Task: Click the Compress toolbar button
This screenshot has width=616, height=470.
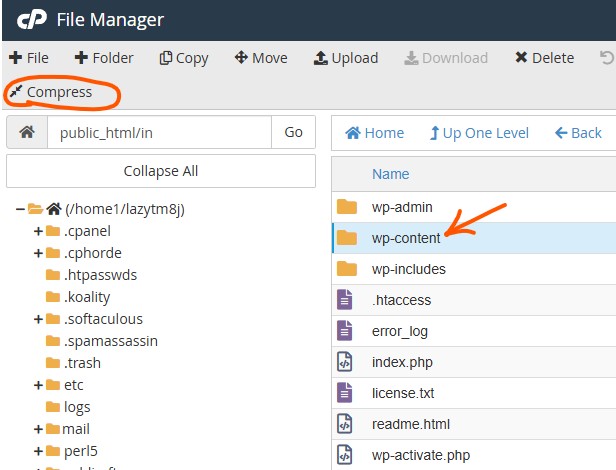Action: click(50, 93)
